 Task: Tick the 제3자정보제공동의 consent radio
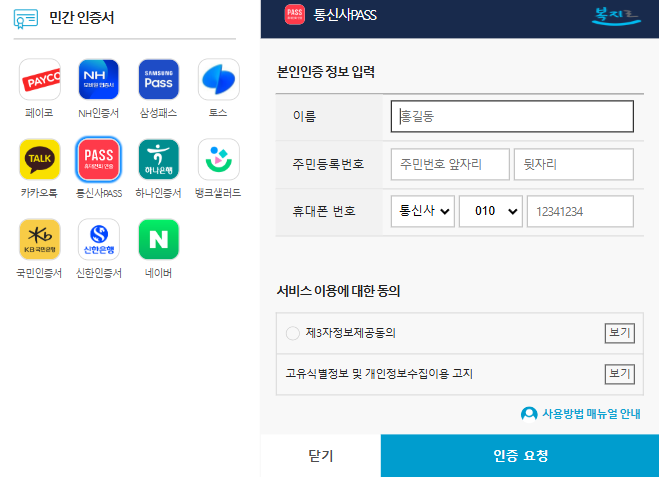(x=293, y=333)
